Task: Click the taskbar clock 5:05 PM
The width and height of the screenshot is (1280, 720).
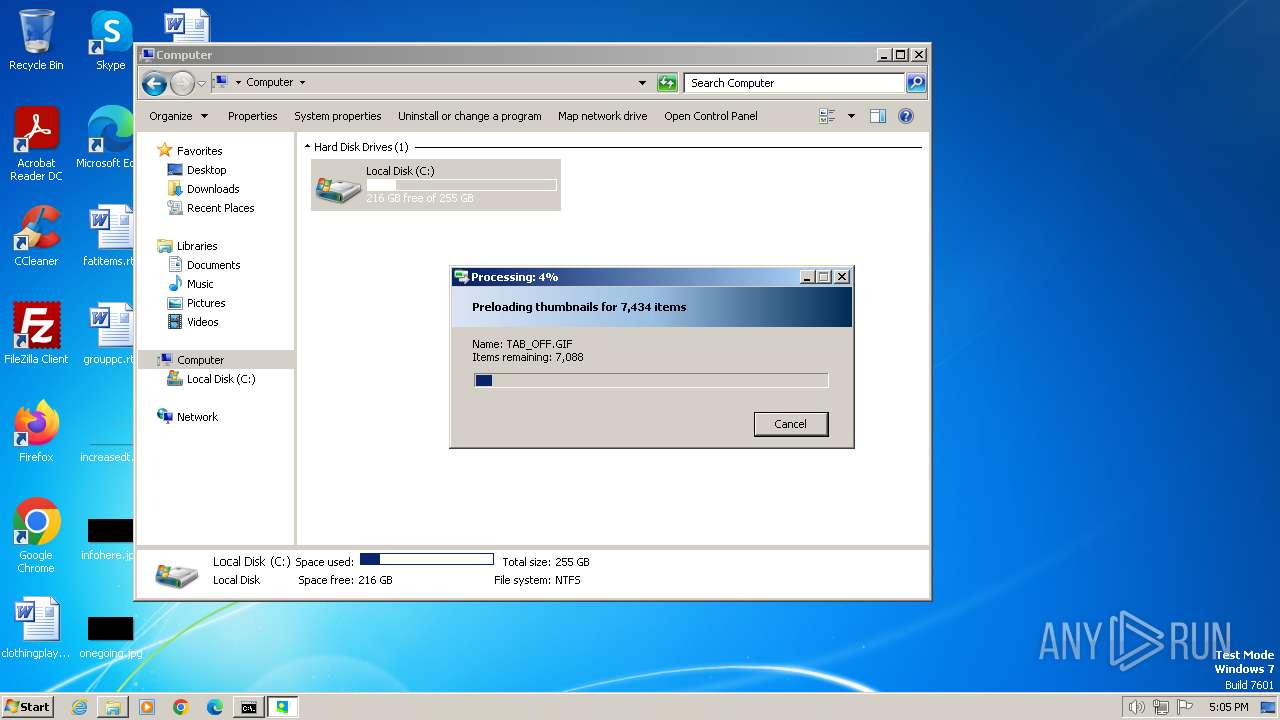Action: coord(1229,707)
